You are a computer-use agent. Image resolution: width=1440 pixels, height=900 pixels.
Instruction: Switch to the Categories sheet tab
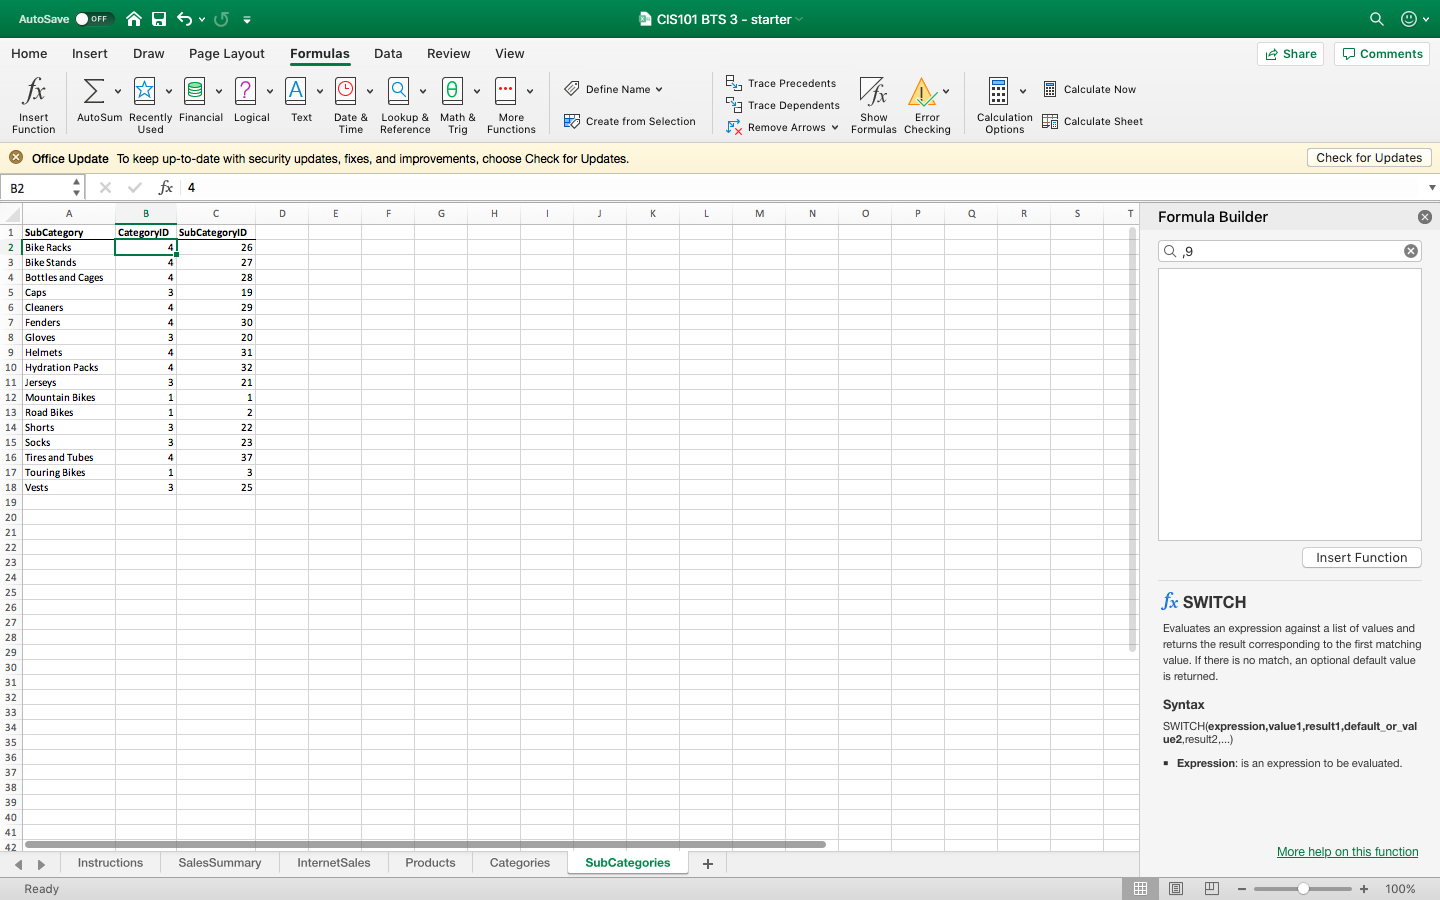click(x=520, y=863)
